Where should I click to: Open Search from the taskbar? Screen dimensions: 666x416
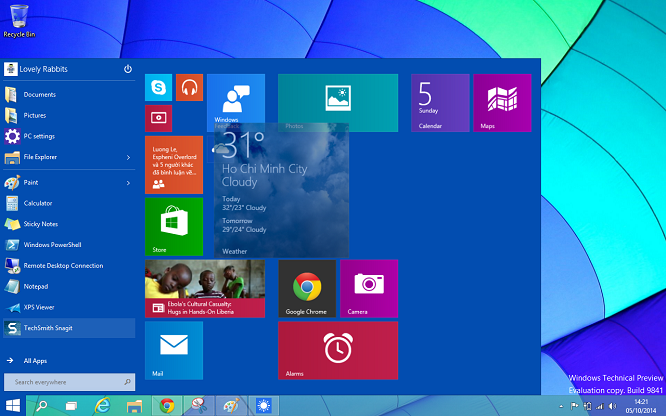pos(41,406)
